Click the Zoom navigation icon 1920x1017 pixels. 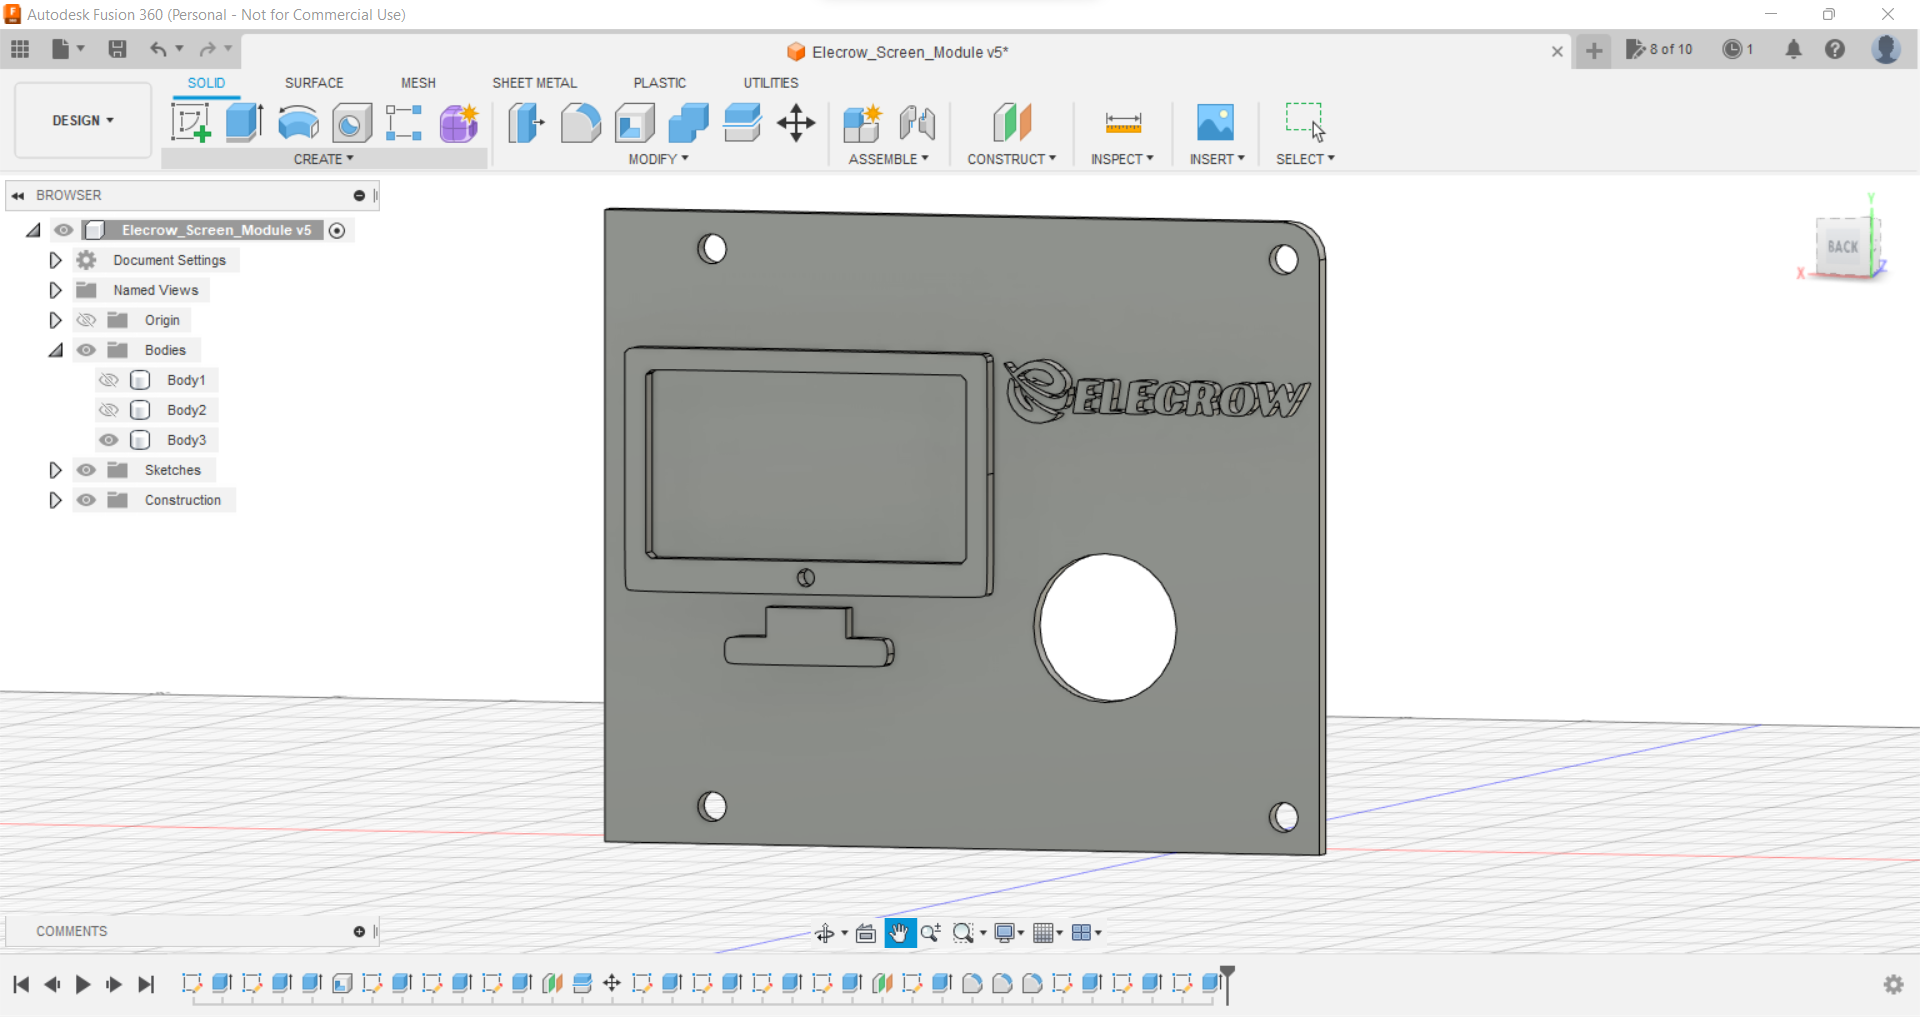click(x=931, y=933)
